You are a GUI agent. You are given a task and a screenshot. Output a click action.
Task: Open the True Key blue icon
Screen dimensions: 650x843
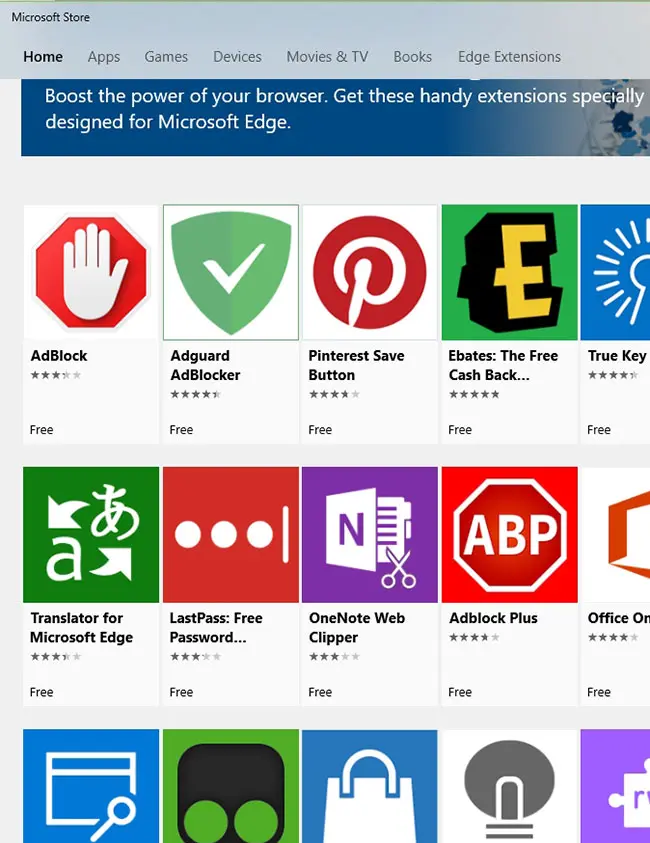(x=616, y=273)
